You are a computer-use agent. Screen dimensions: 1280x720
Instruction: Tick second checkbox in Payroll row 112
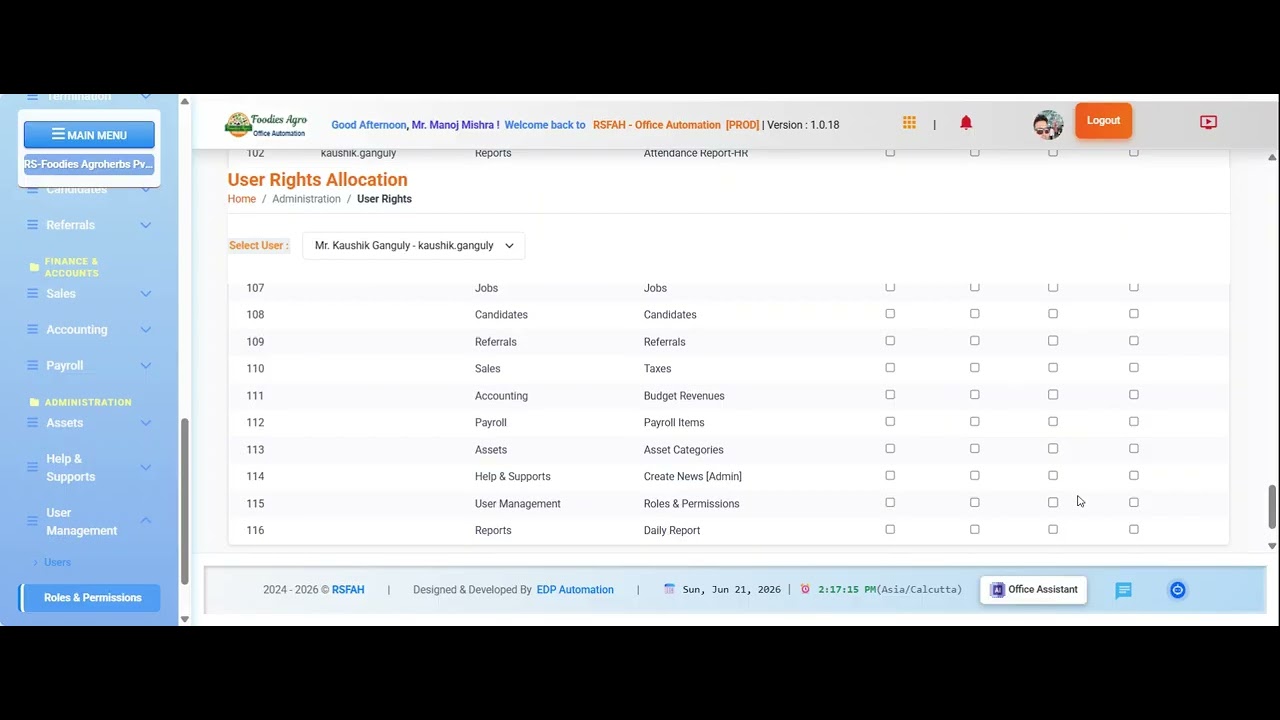point(975,422)
